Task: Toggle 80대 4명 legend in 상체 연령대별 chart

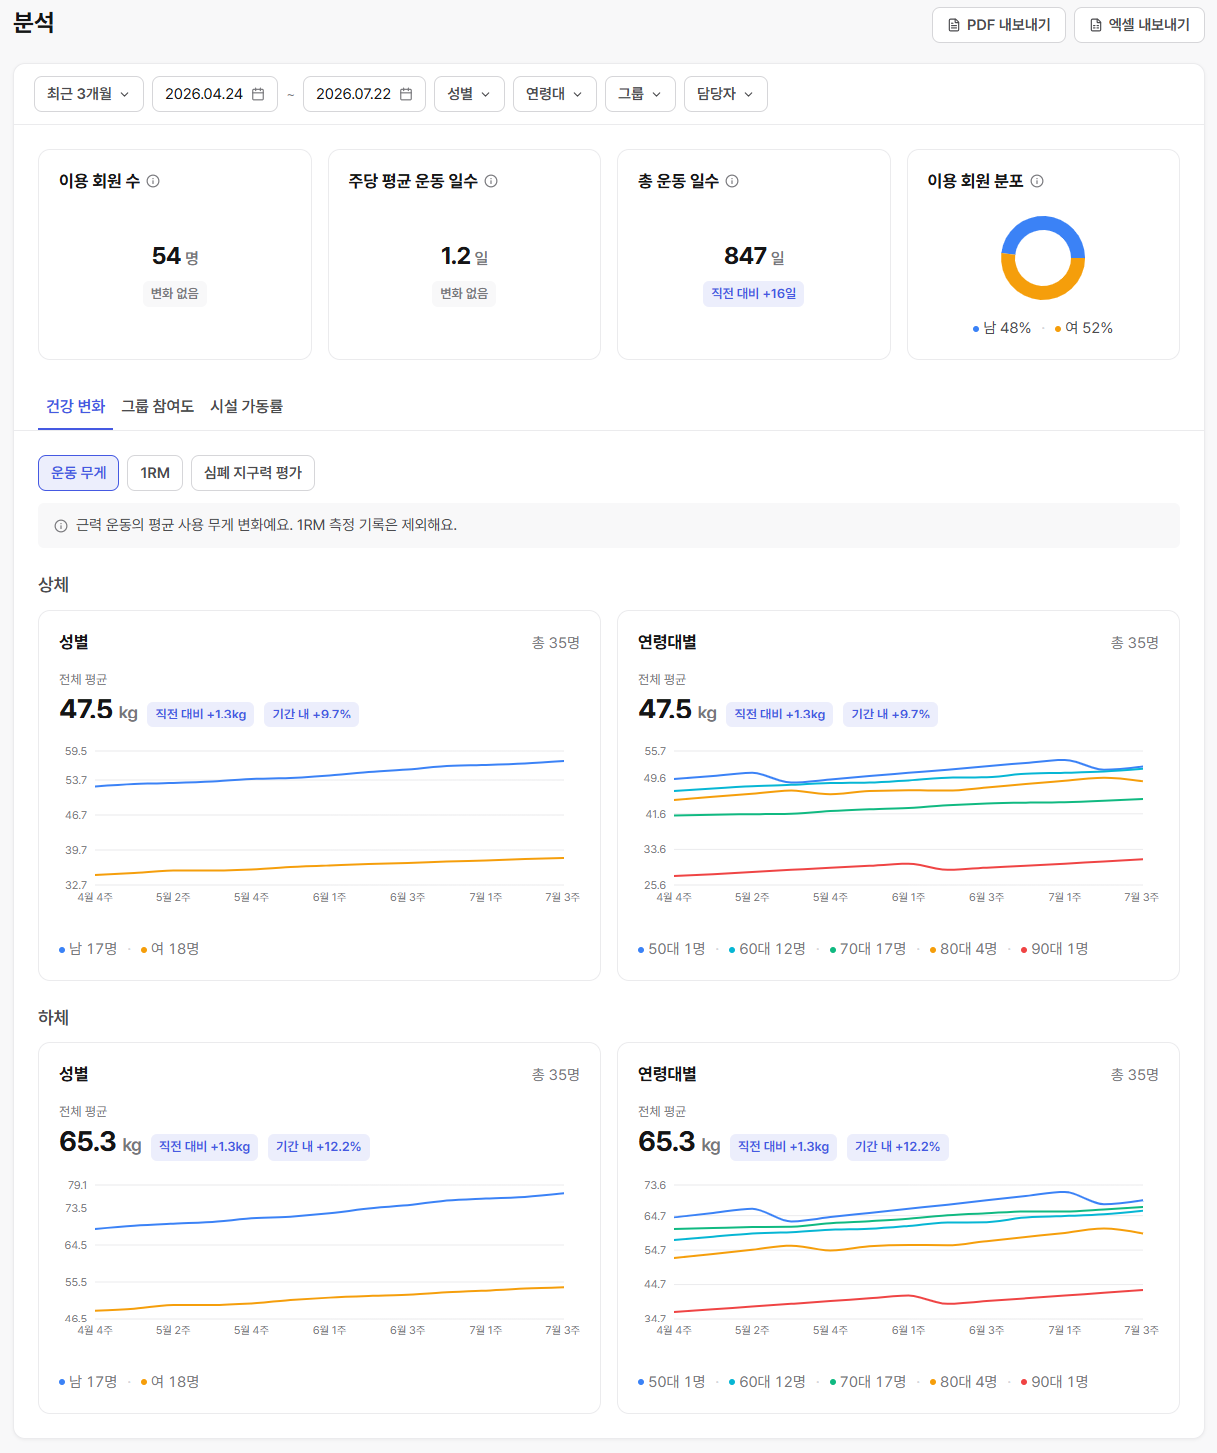Action: click(963, 949)
